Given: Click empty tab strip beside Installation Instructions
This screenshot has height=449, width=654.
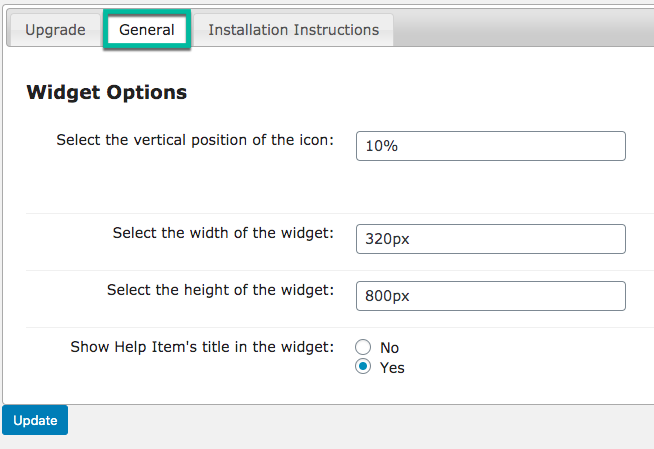Looking at the screenshot, I should (521, 29).
